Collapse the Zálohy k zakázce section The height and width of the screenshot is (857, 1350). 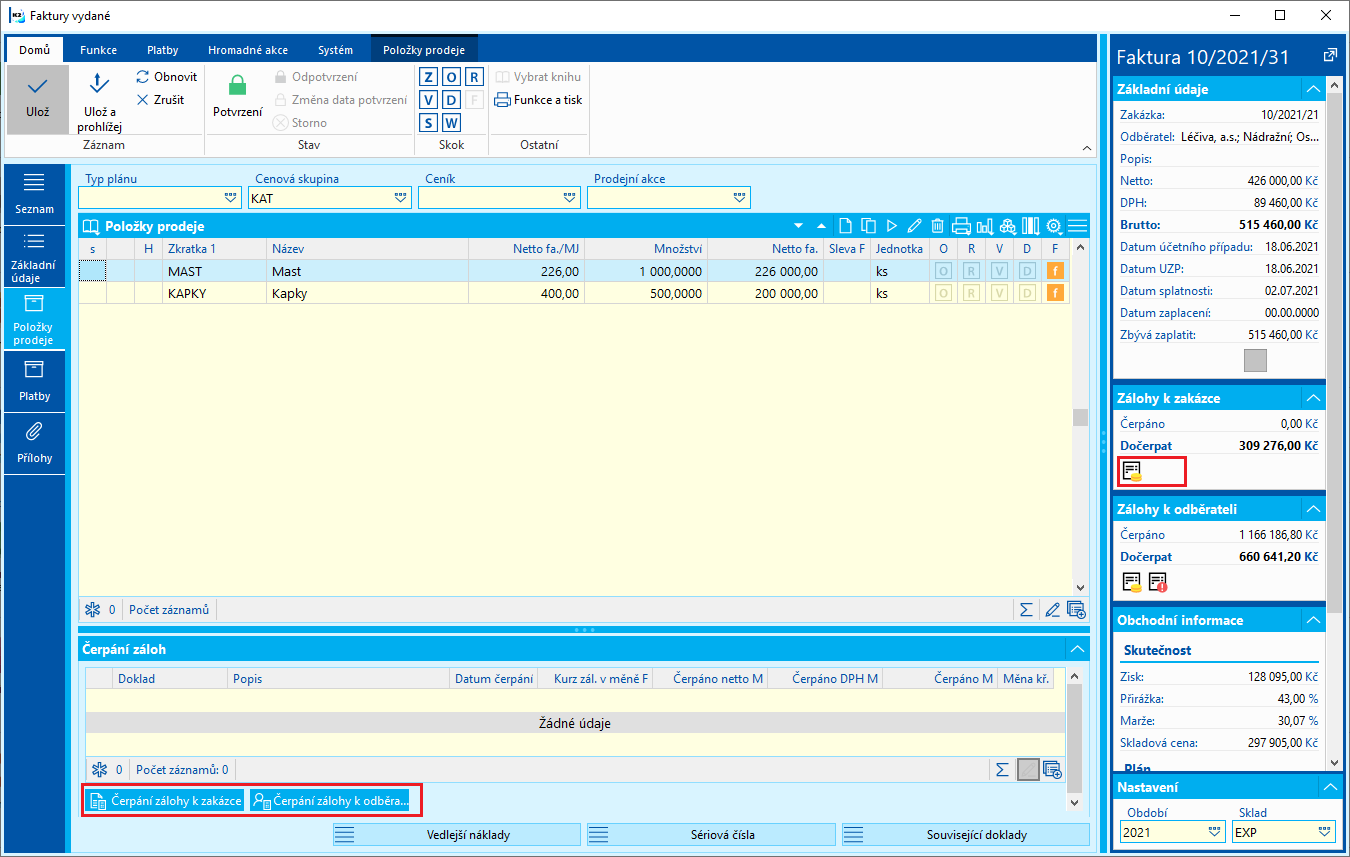point(1312,399)
